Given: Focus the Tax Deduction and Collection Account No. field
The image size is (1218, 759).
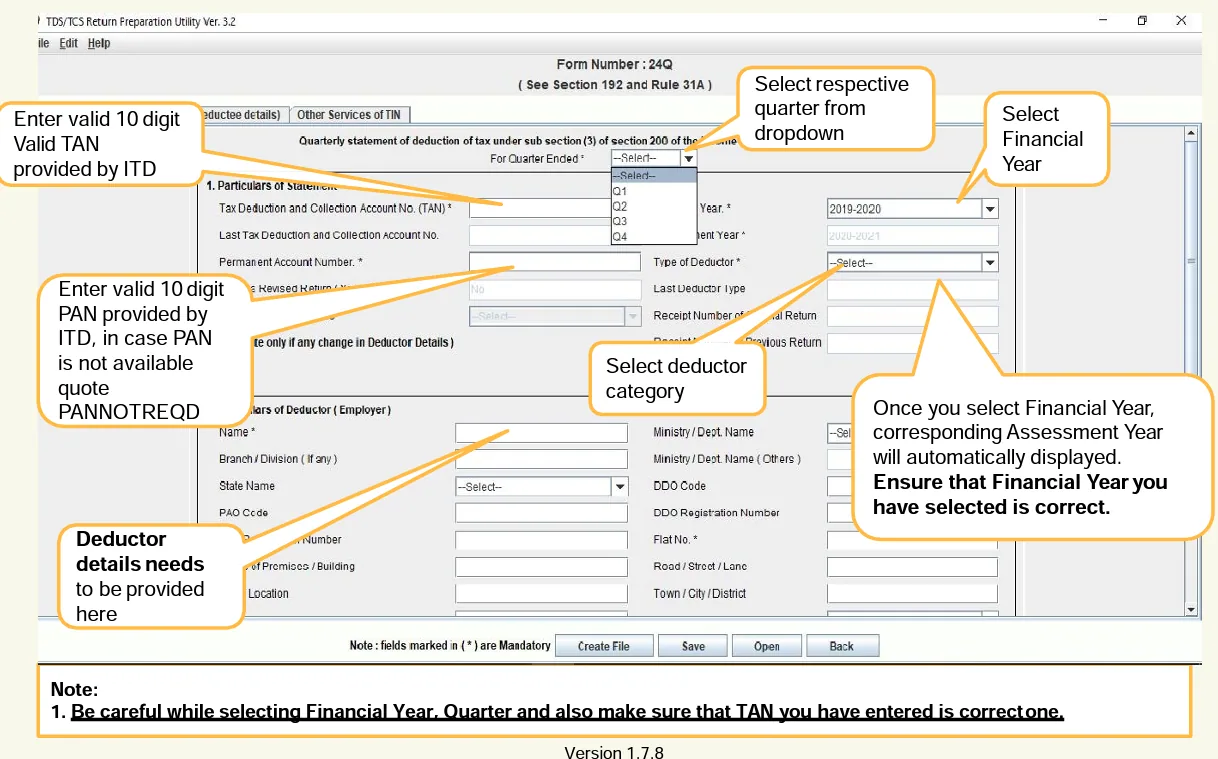Looking at the screenshot, I should [540, 208].
